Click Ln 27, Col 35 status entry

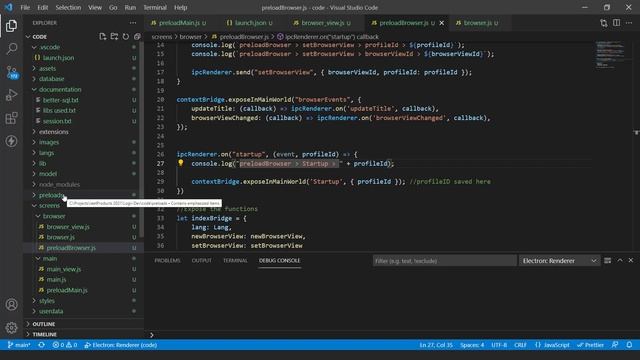coord(436,345)
